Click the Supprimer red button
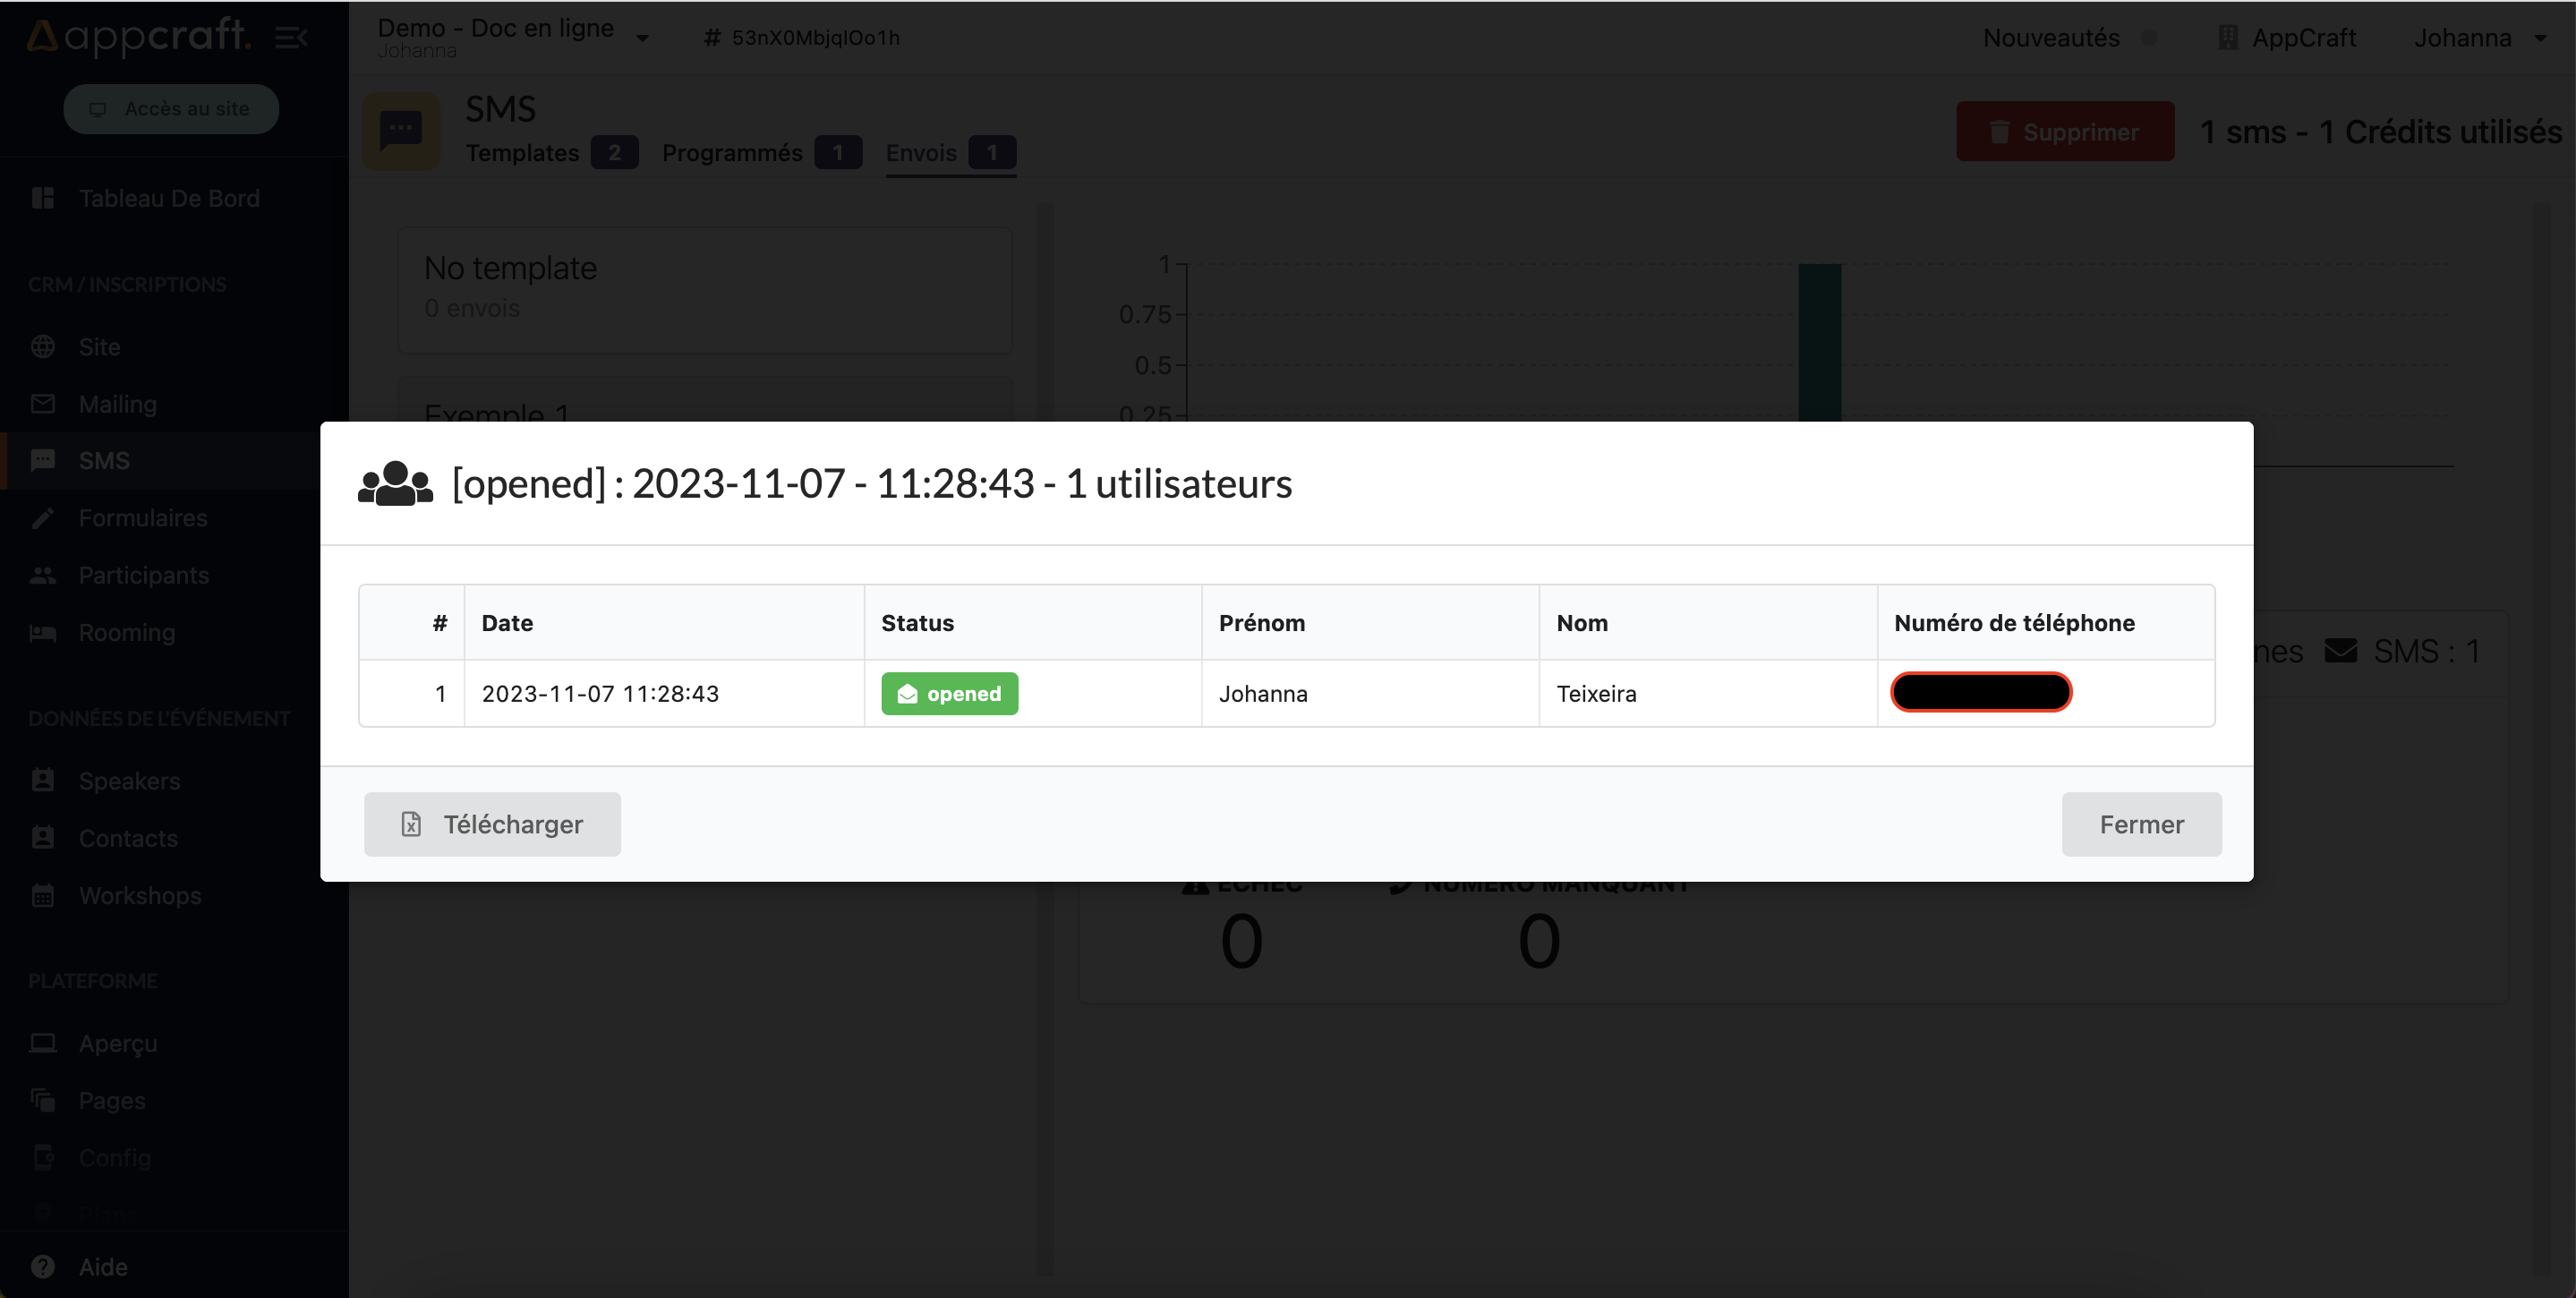This screenshot has height=1298, width=2576. (x=2063, y=129)
